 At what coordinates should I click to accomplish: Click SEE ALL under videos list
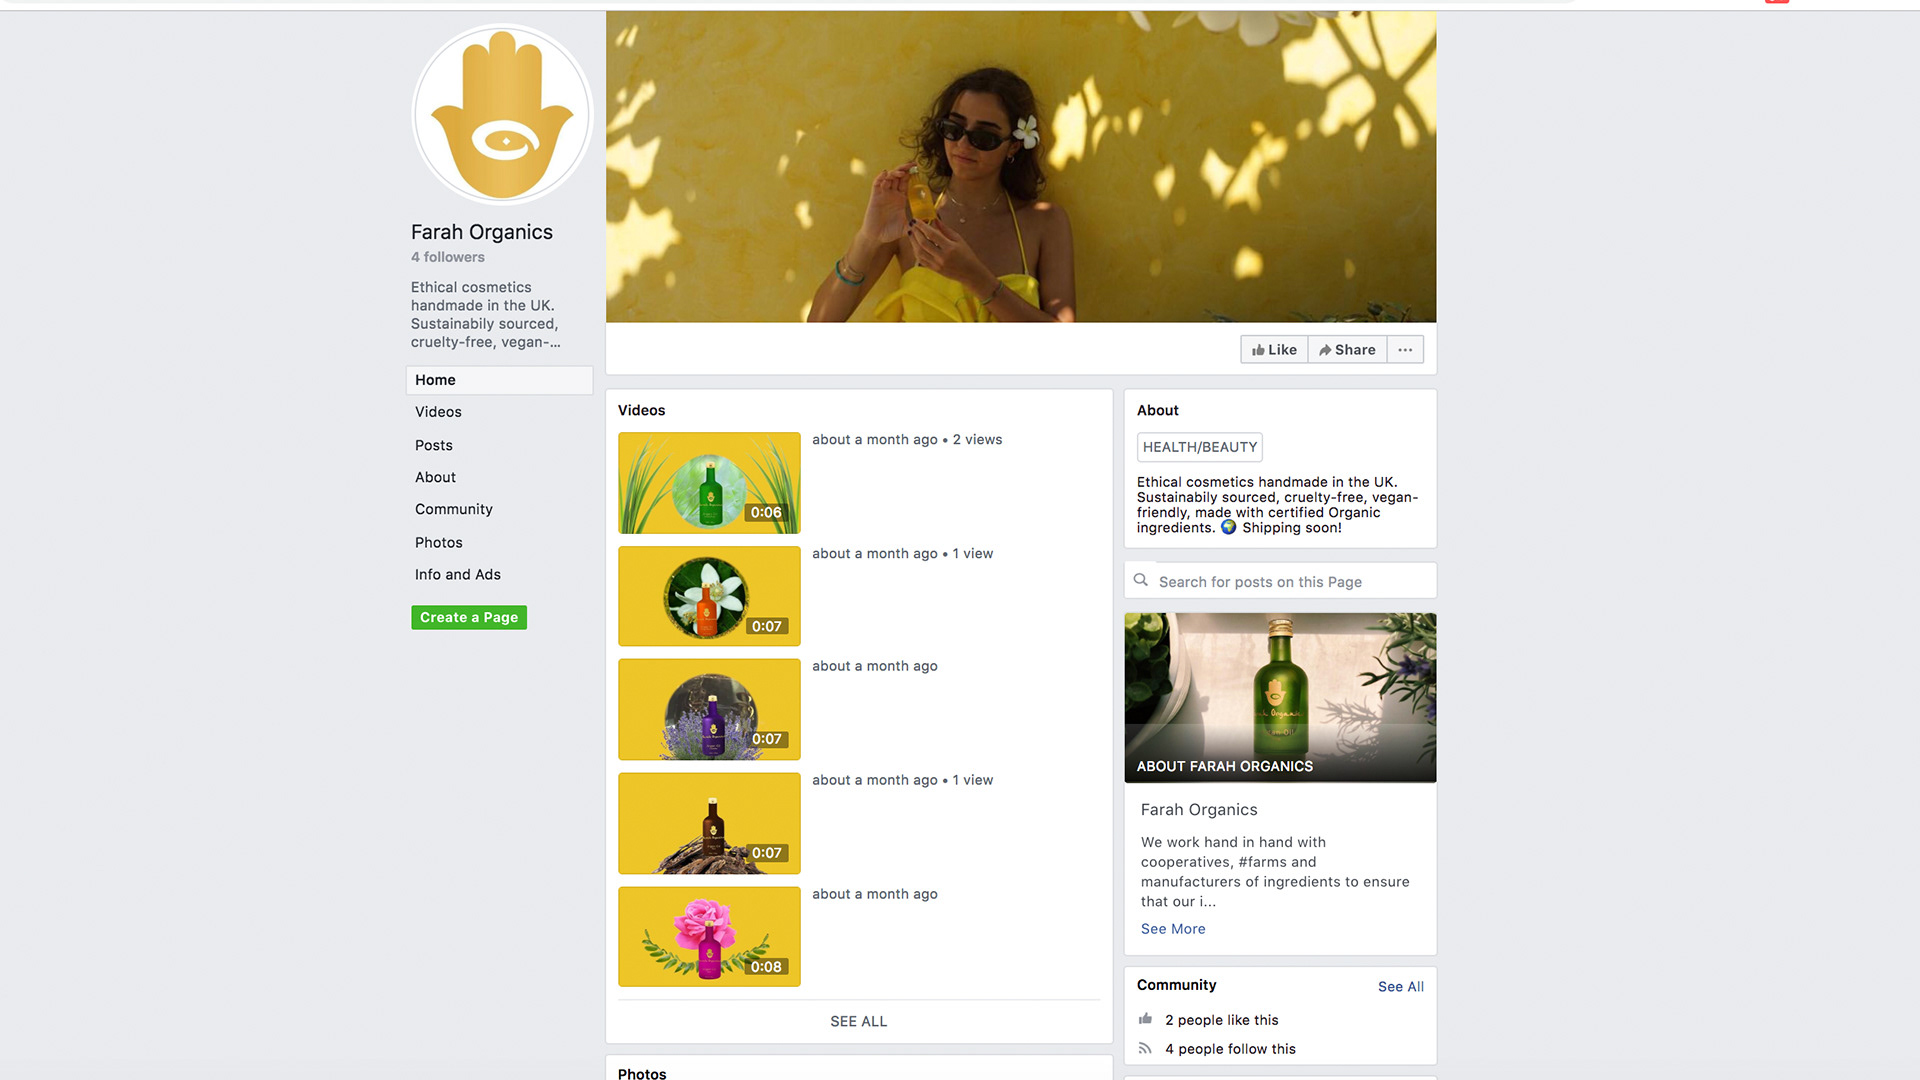(858, 1021)
